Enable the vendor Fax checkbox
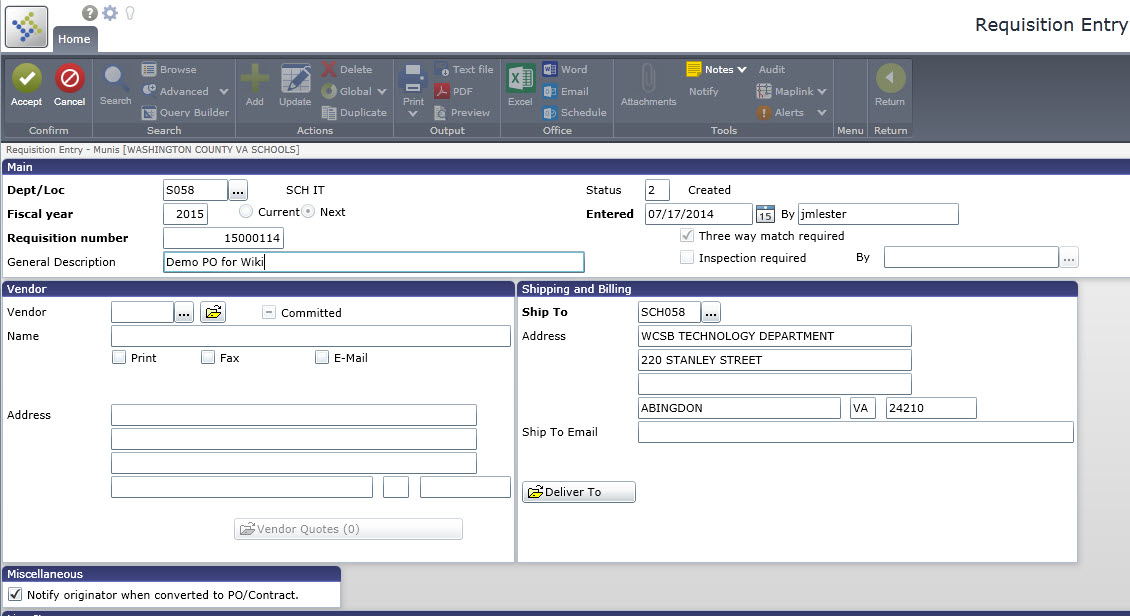This screenshot has height=616, width=1130. [208, 357]
